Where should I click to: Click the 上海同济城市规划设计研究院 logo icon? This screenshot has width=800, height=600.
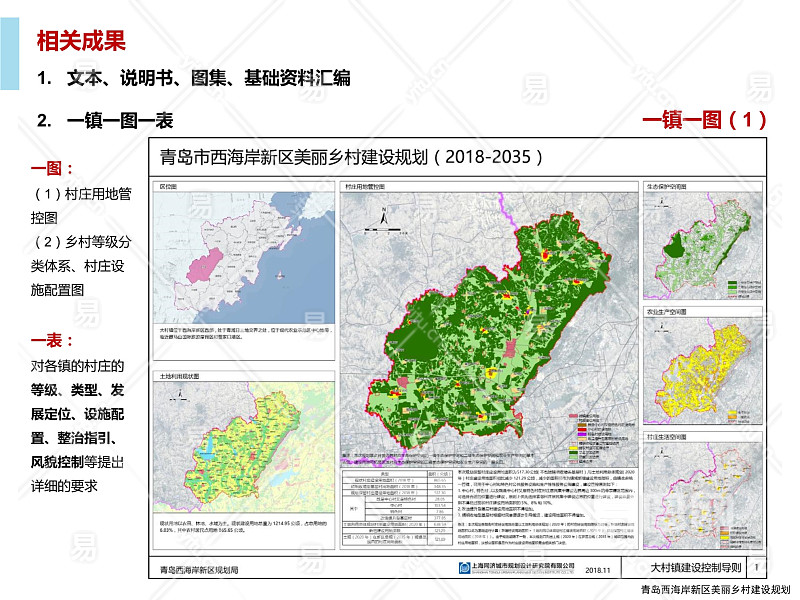[464, 568]
